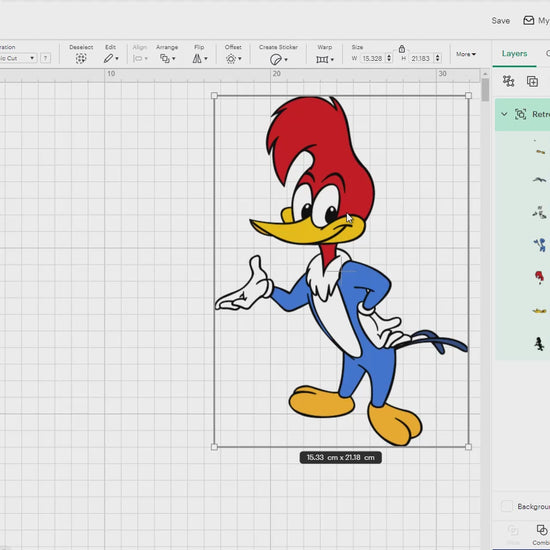Click the top-left selection handle of the image
Screen dimensions: 550x550
coord(214,96)
